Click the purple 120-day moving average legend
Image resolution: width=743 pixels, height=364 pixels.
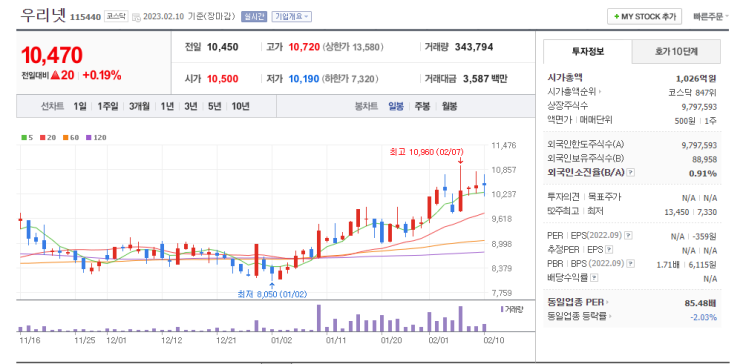[x=95, y=137]
